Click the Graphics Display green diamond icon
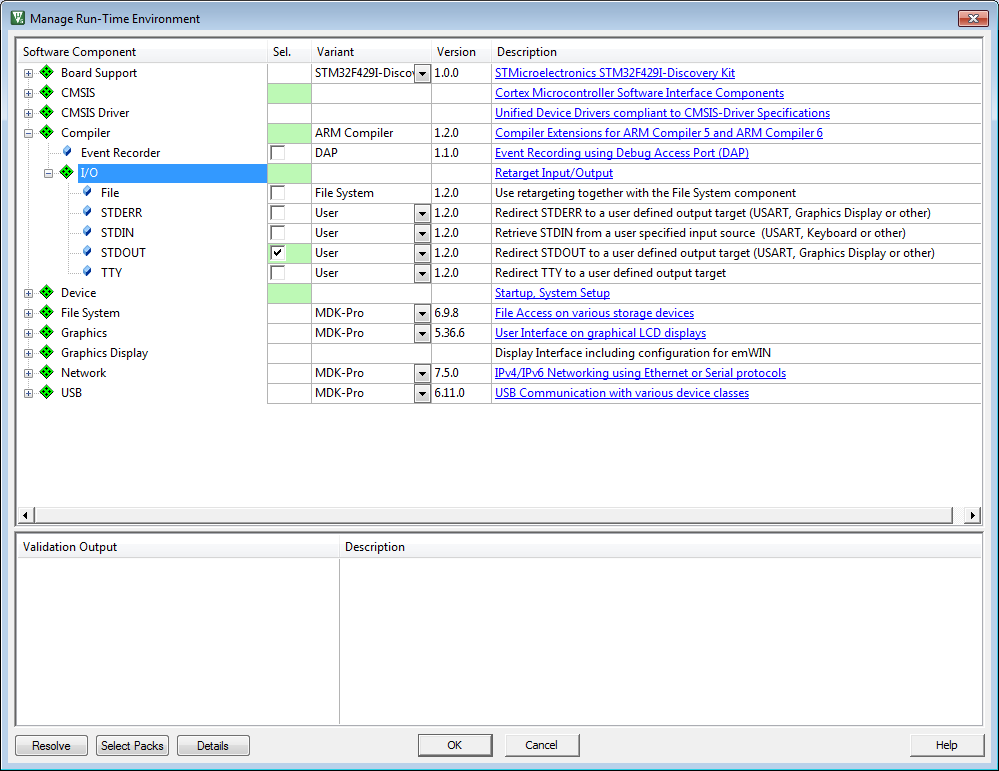The width and height of the screenshot is (999, 771). [x=46, y=353]
